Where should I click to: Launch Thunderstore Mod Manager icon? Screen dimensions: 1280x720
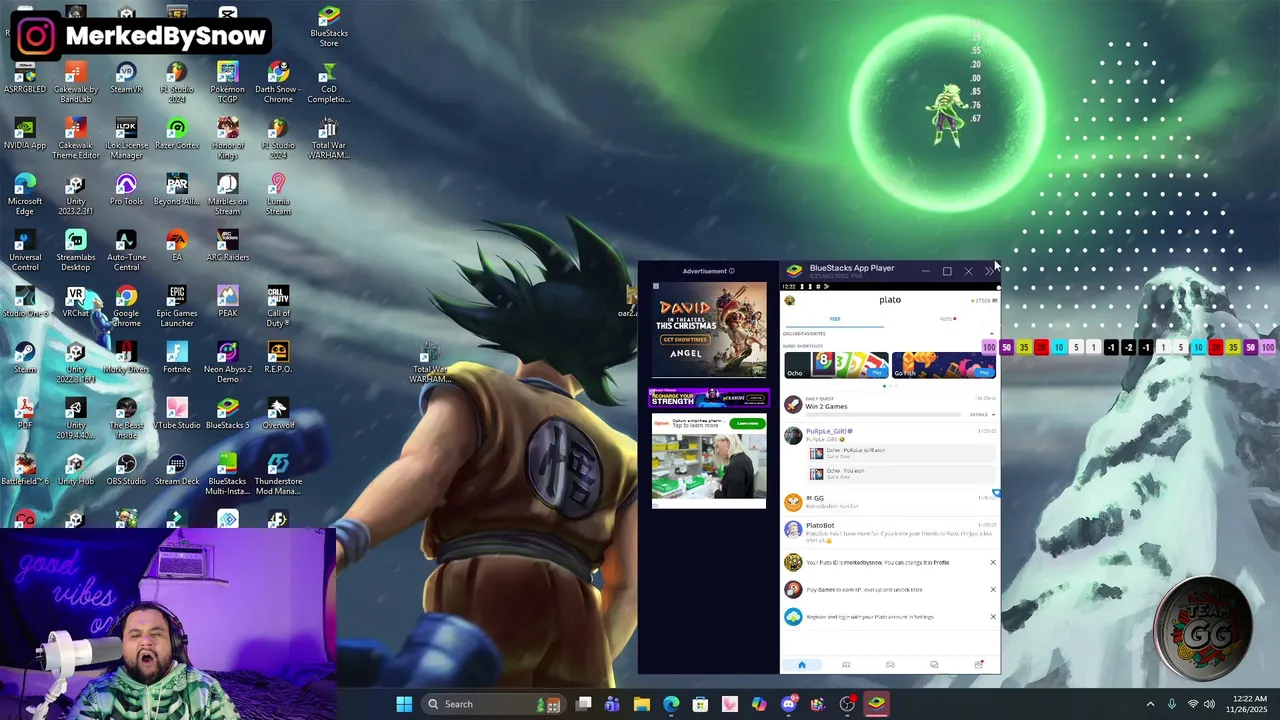[278, 475]
